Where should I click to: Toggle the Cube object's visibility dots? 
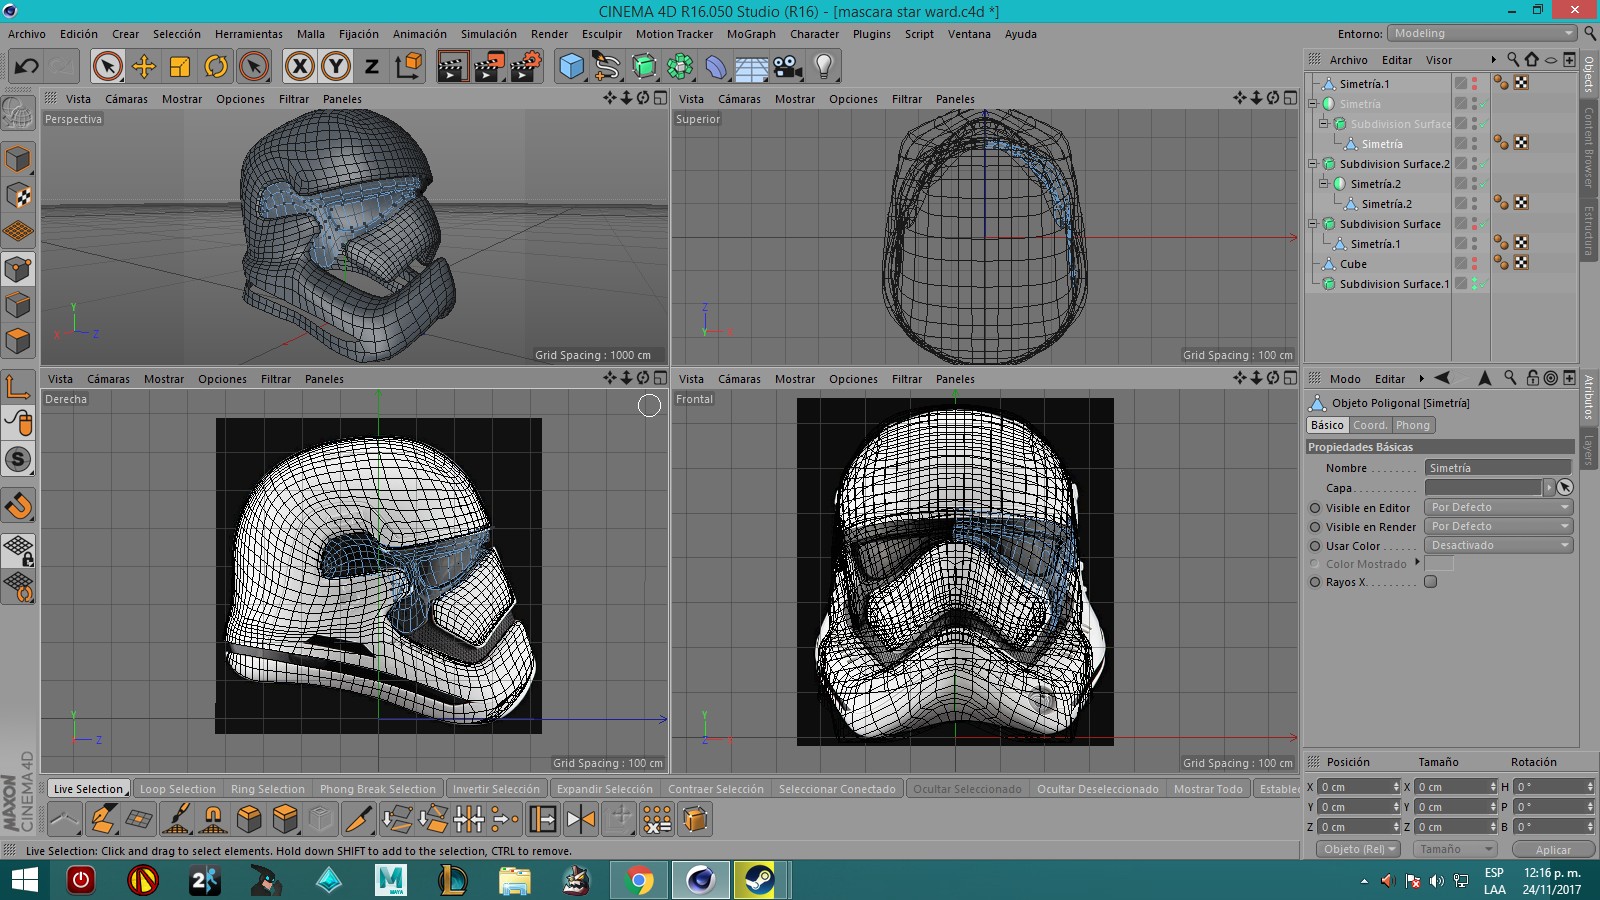[1475, 264]
